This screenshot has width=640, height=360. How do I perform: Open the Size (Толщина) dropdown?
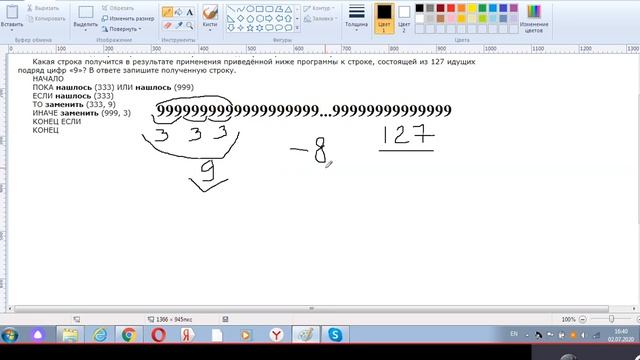pos(356,18)
